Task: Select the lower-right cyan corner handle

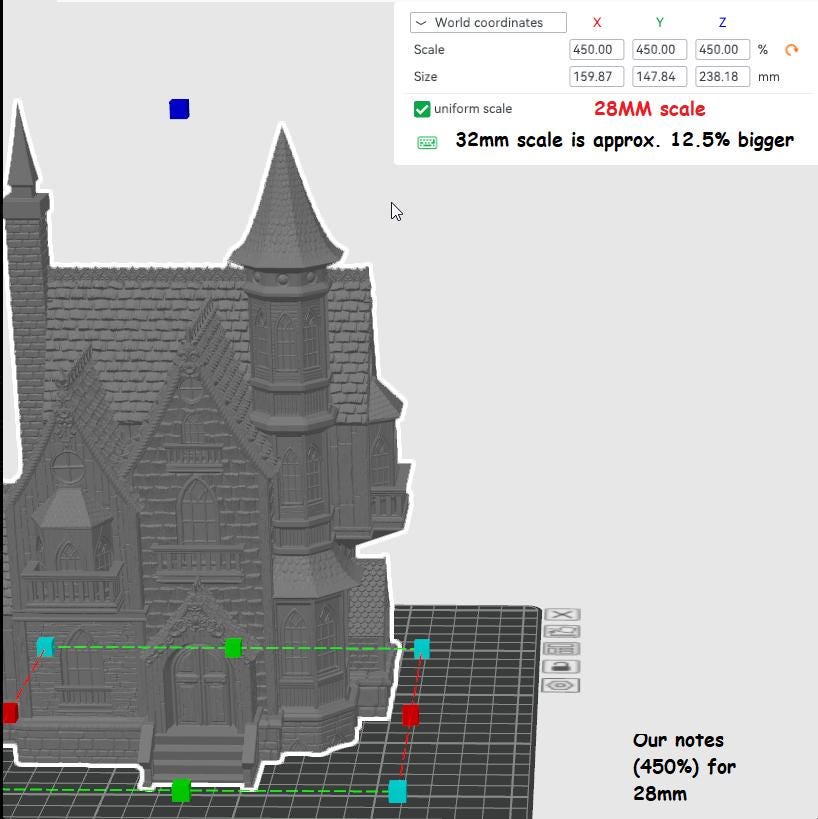Action: click(x=398, y=791)
